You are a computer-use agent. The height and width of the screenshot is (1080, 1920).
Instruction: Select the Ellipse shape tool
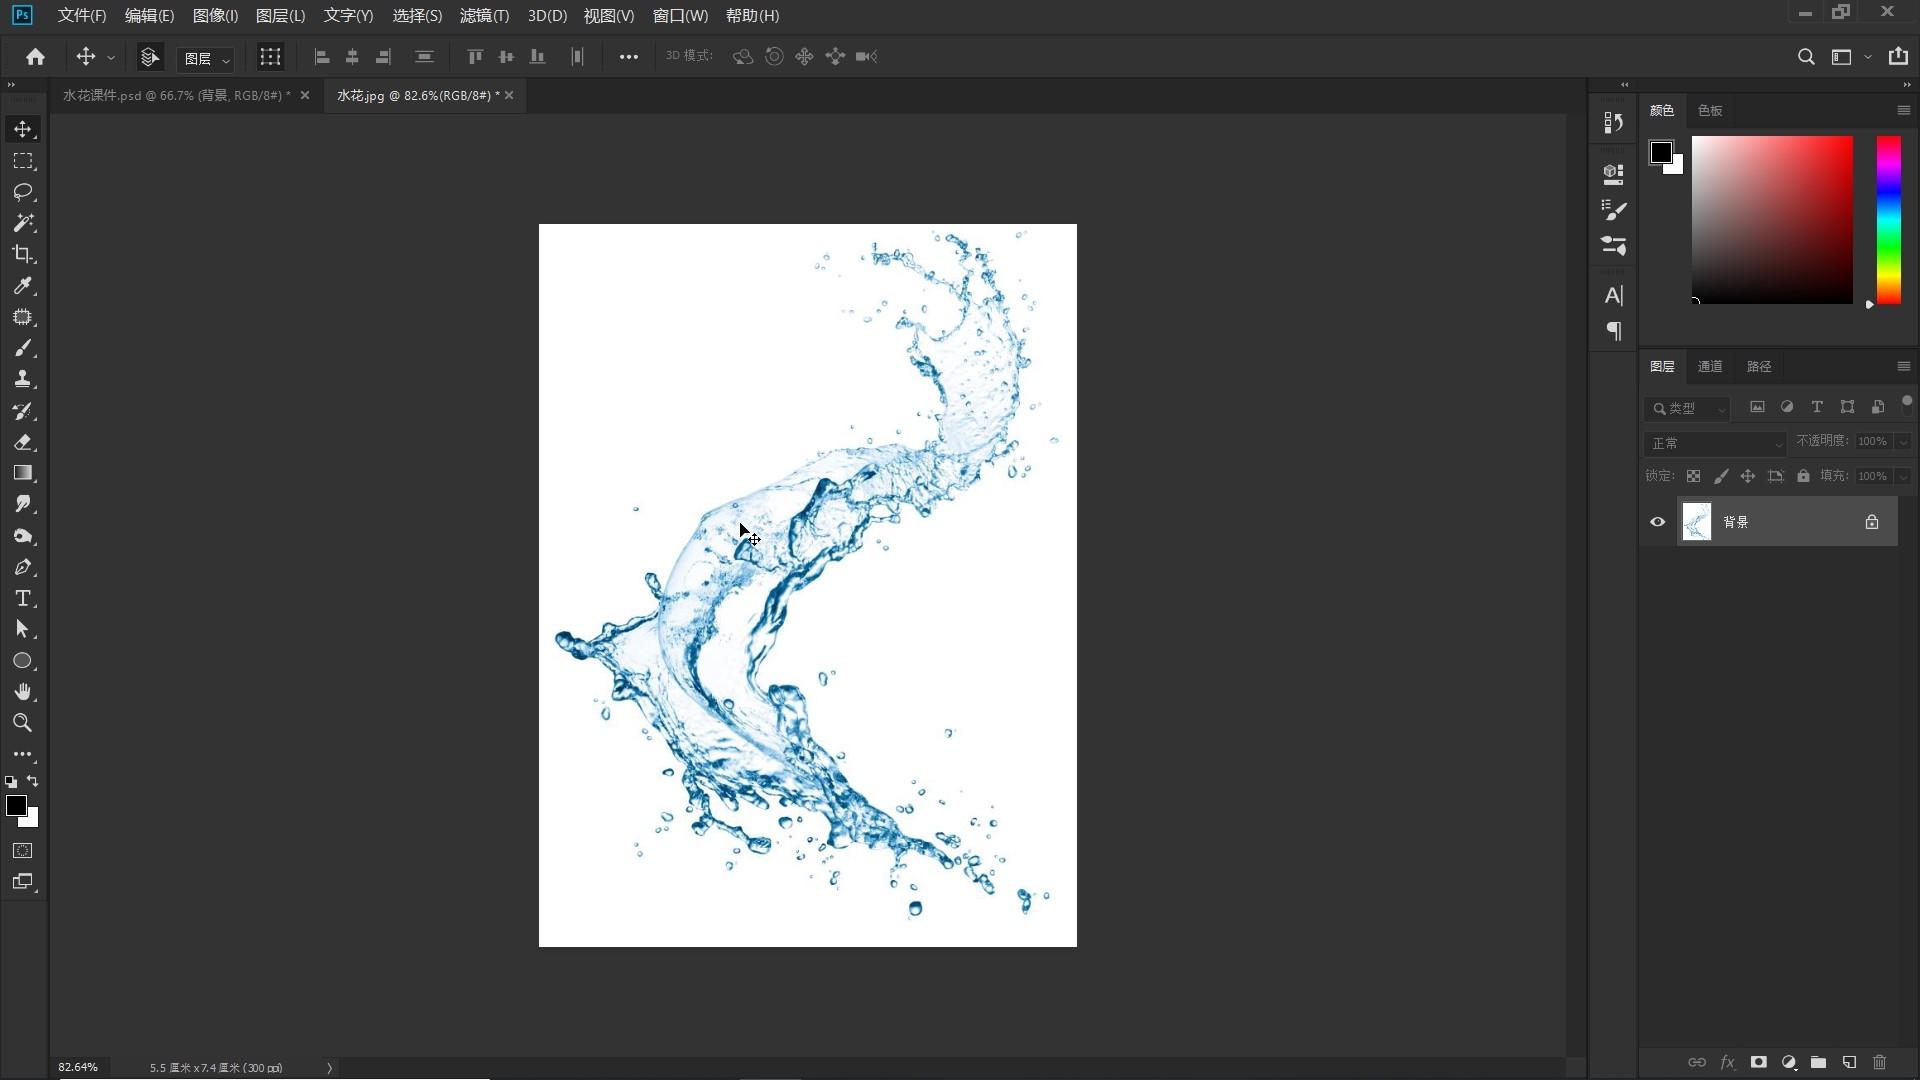[x=23, y=661]
